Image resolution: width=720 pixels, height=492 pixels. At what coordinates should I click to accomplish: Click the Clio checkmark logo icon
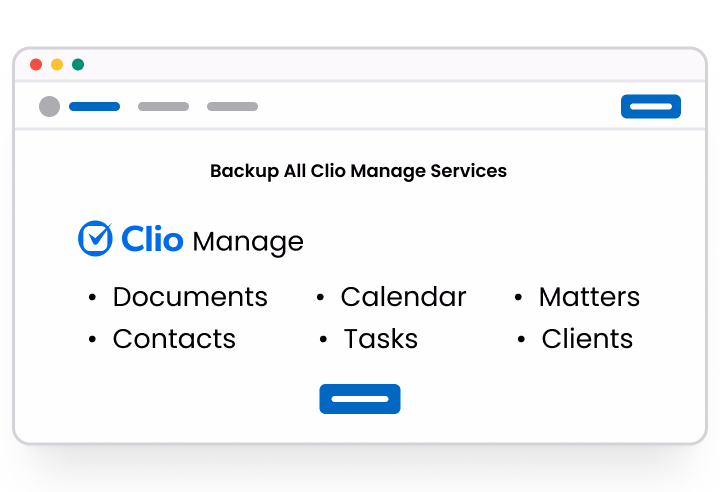(95, 239)
